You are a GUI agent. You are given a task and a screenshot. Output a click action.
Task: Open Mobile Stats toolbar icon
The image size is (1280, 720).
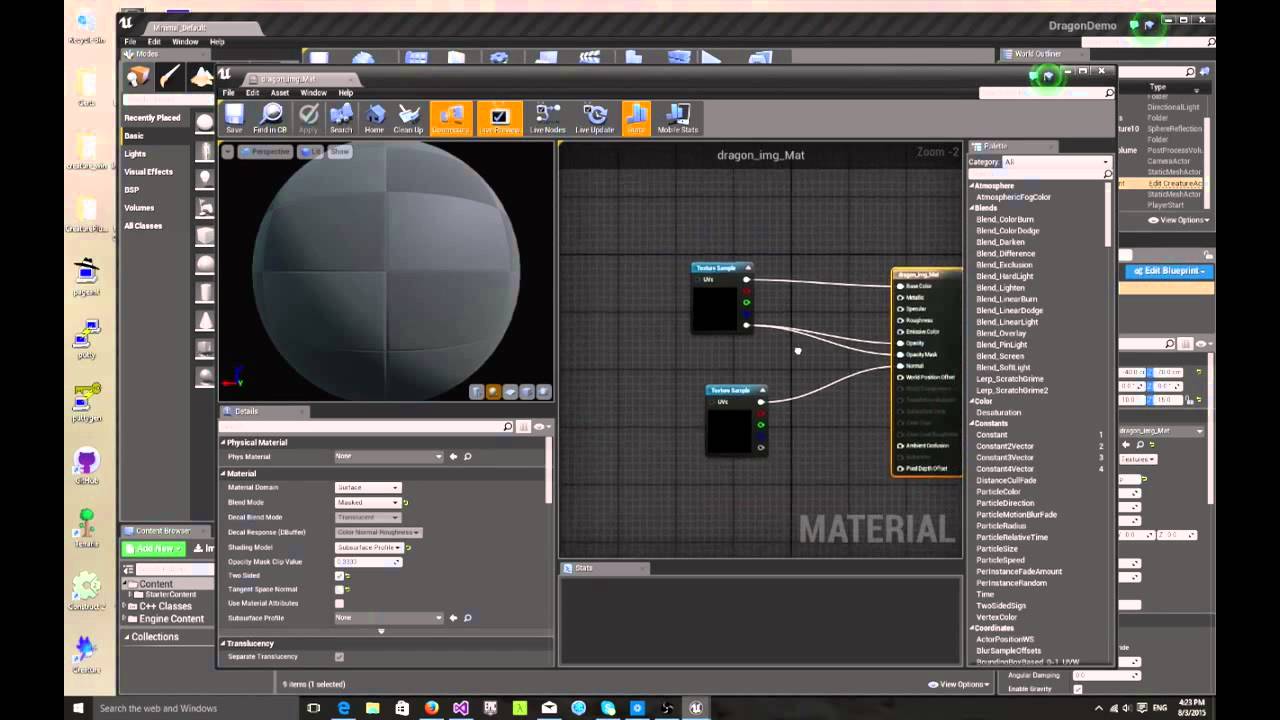click(677, 118)
